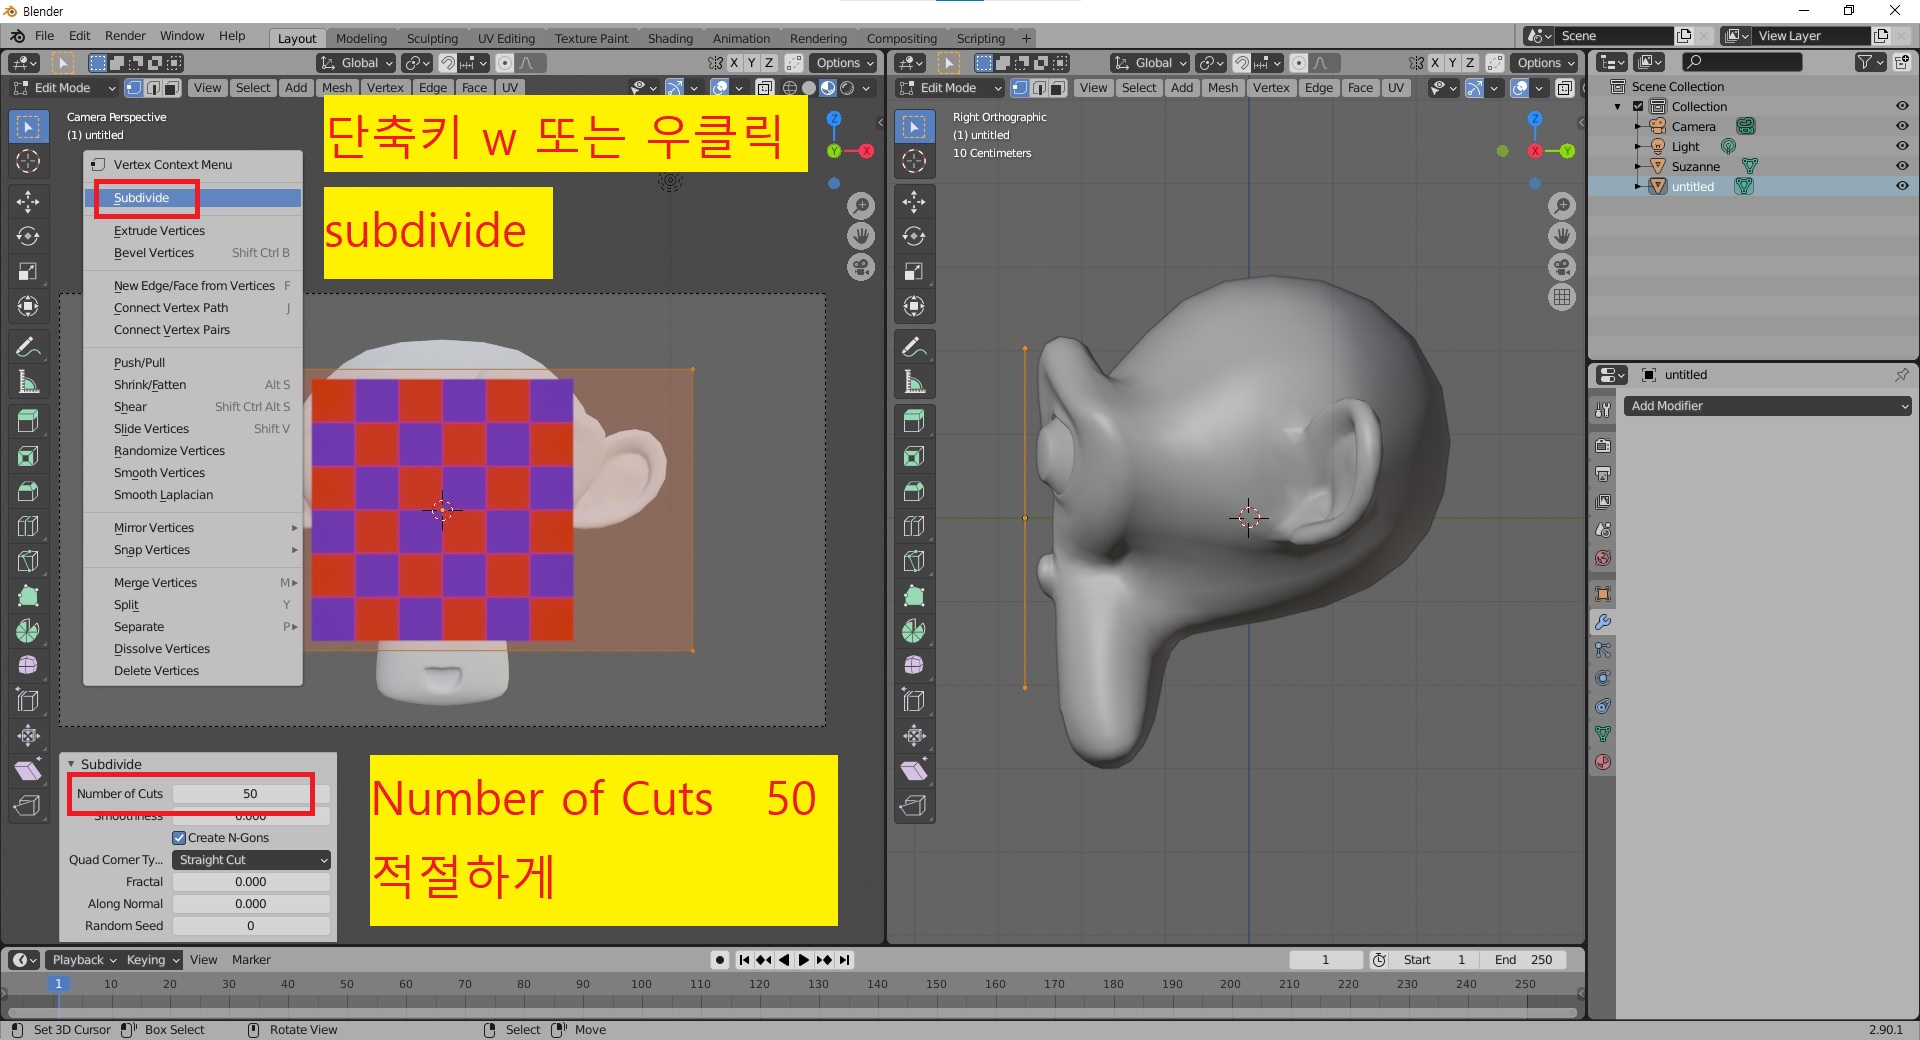Viewport: 1920px width, 1040px height.
Task: Play animation in timeline
Action: pyautogui.click(x=803, y=960)
